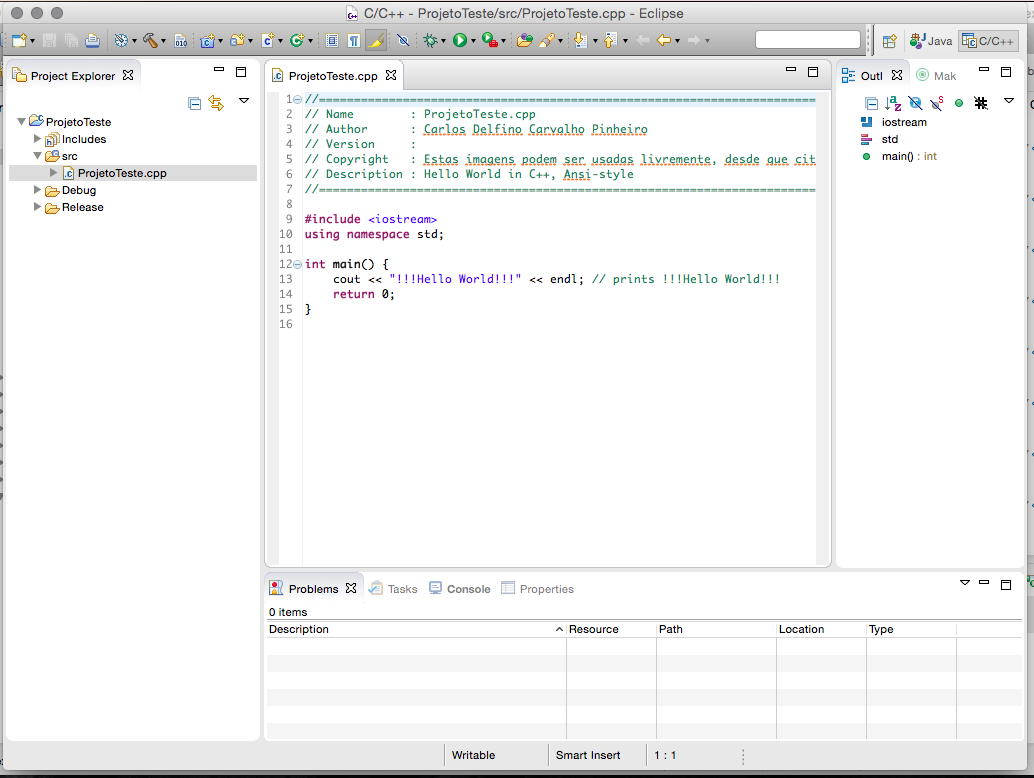The width and height of the screenshot is (1034, 778).
Task: Expand the Debug folder node
Action: tap(38, 189)
